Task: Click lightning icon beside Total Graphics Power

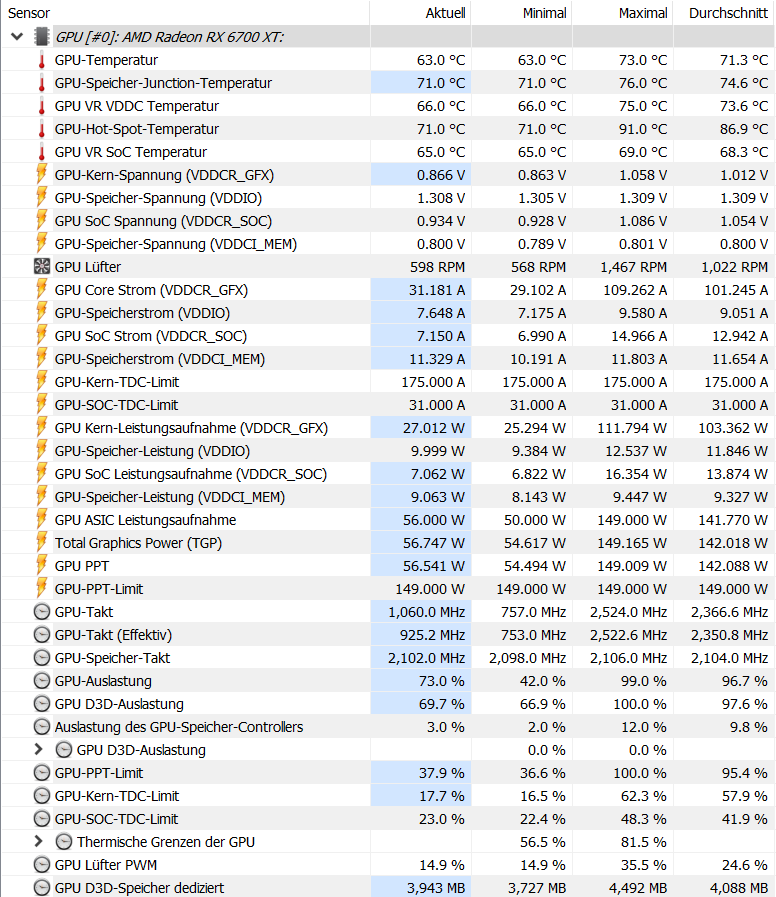Action: [41, 542]
